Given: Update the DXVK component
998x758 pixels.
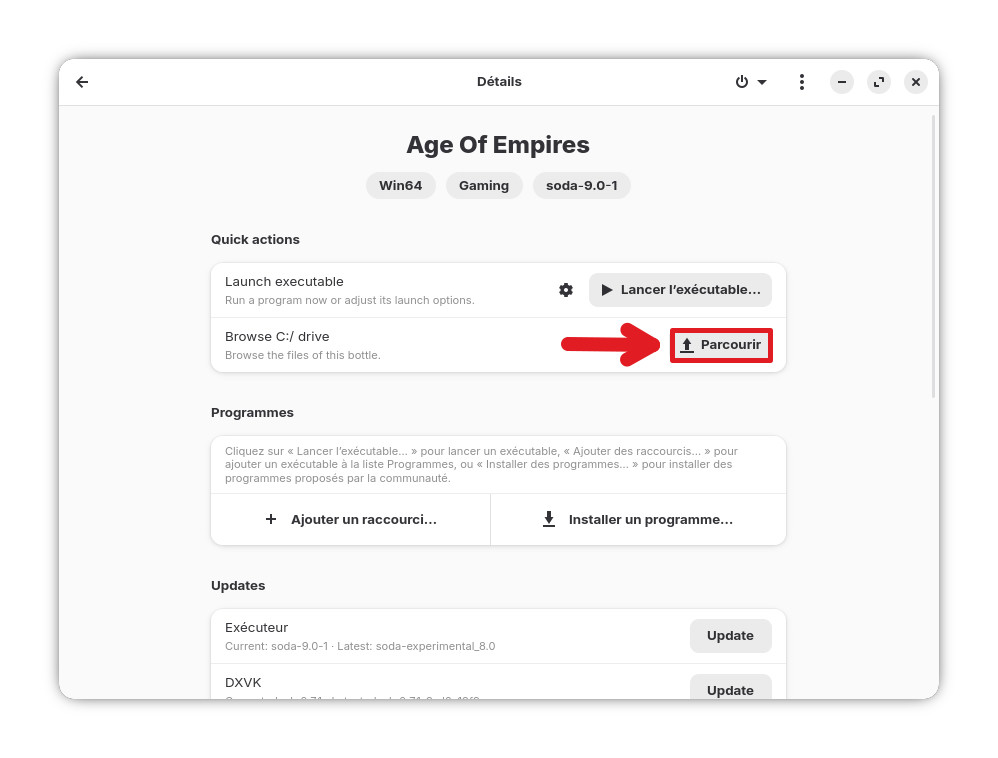Looking at the screenshot, I should [730, 689].
